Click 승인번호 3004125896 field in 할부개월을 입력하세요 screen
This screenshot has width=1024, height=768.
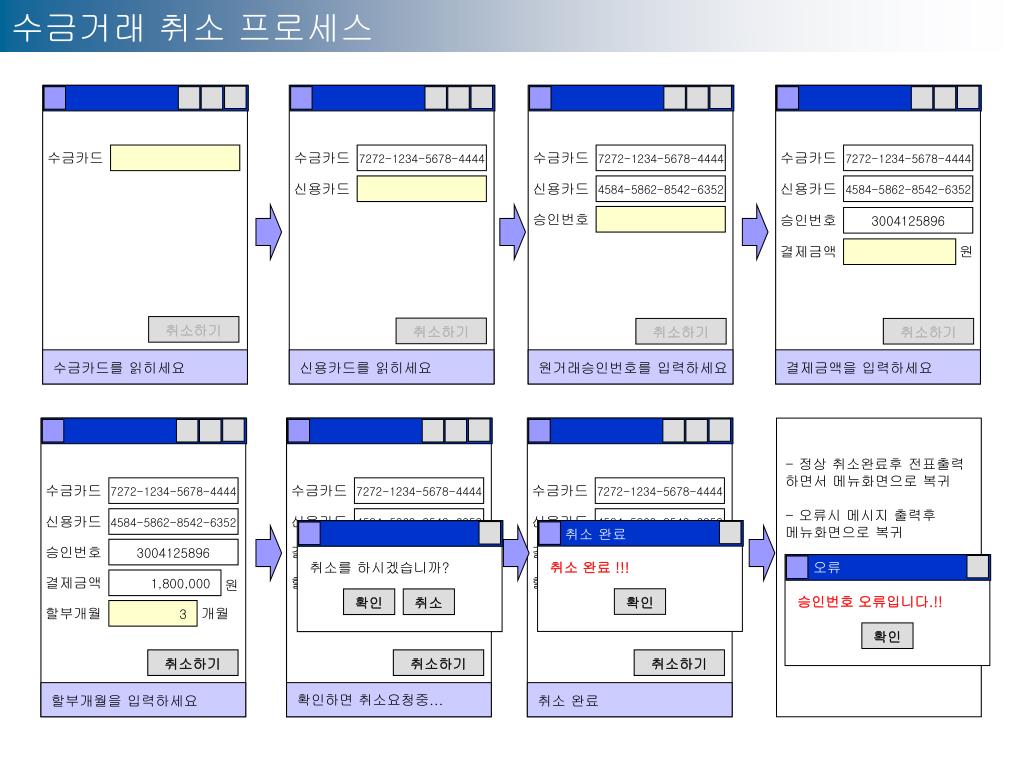tap(173, 552)
